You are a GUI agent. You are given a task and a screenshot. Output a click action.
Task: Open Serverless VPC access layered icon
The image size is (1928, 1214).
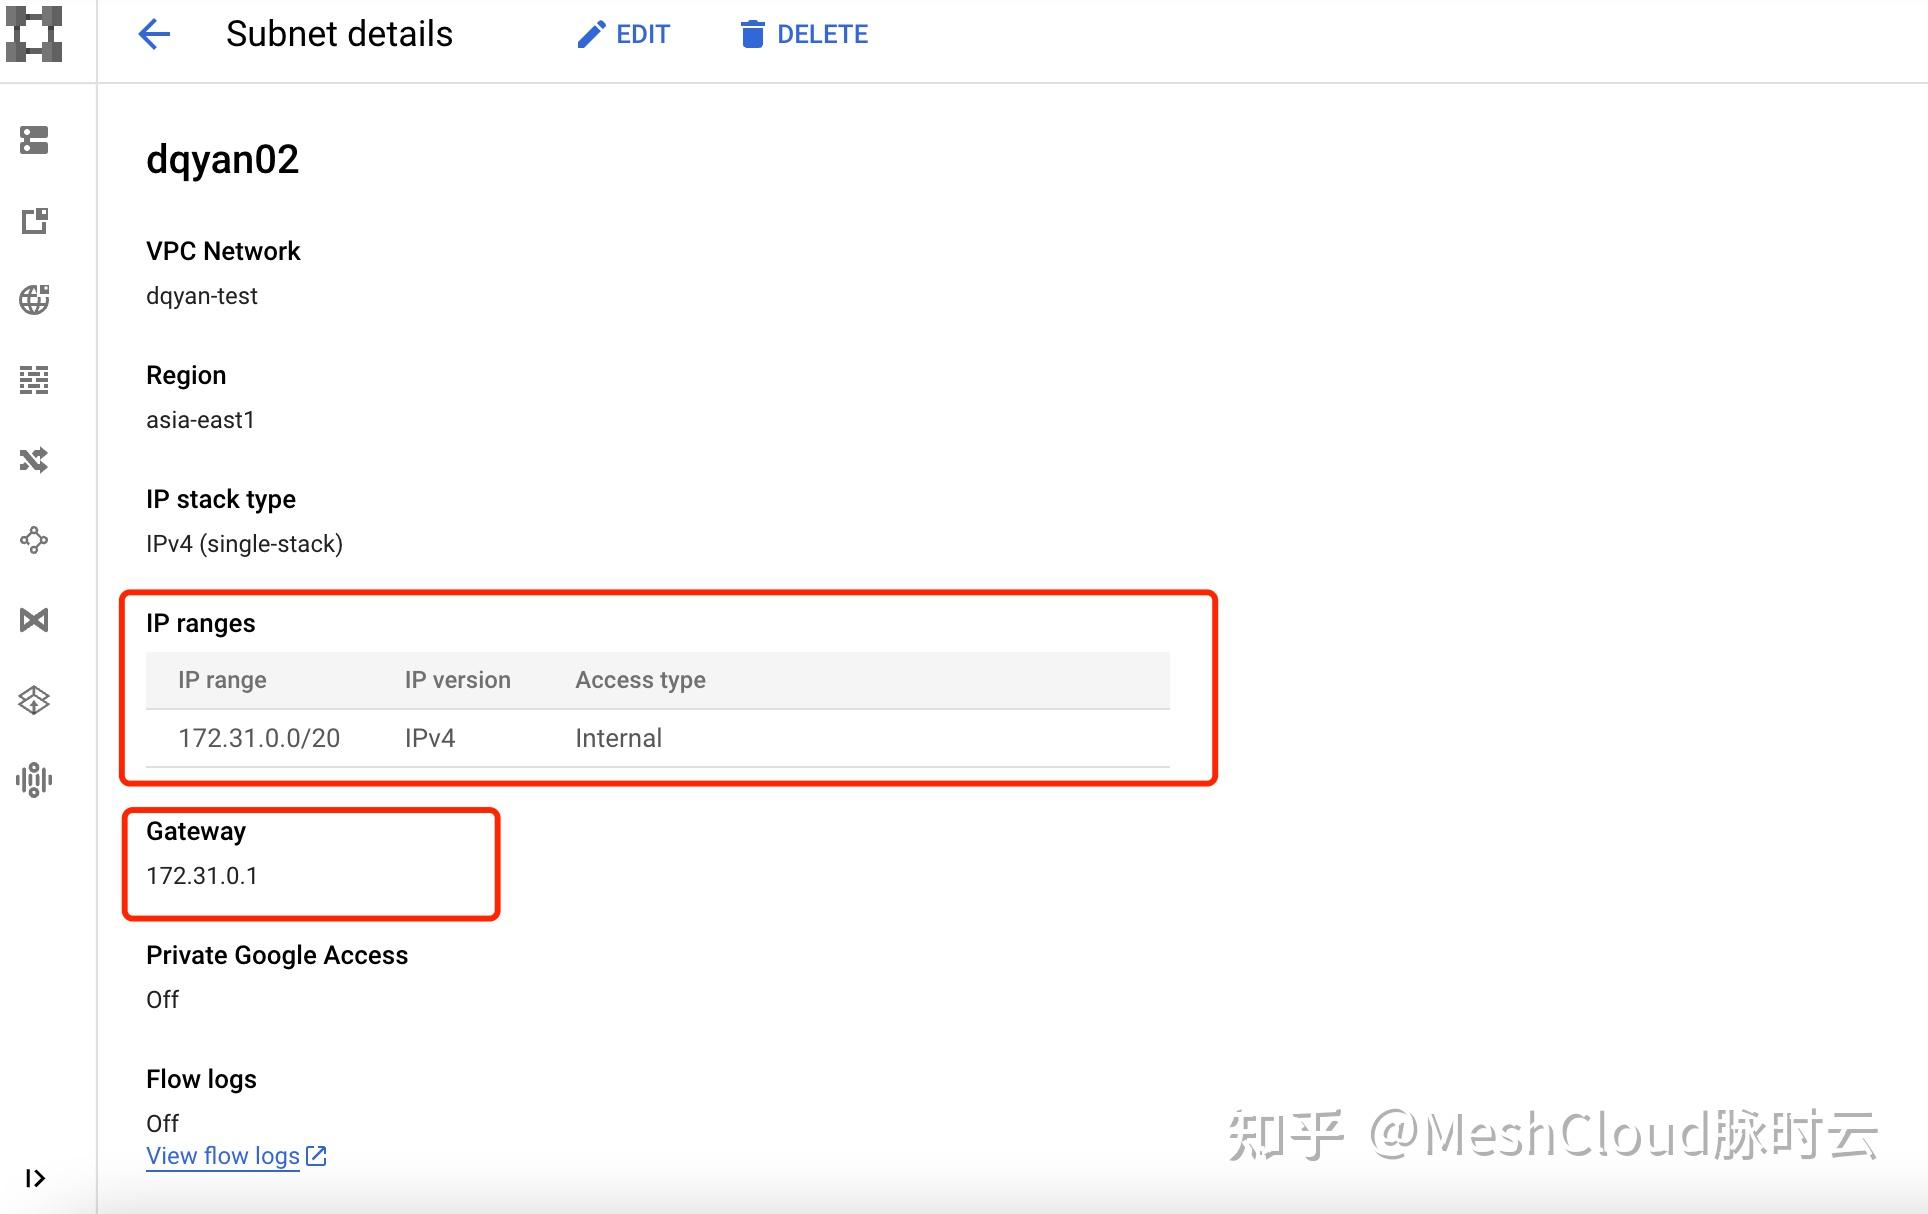click(x=34, y=700)
